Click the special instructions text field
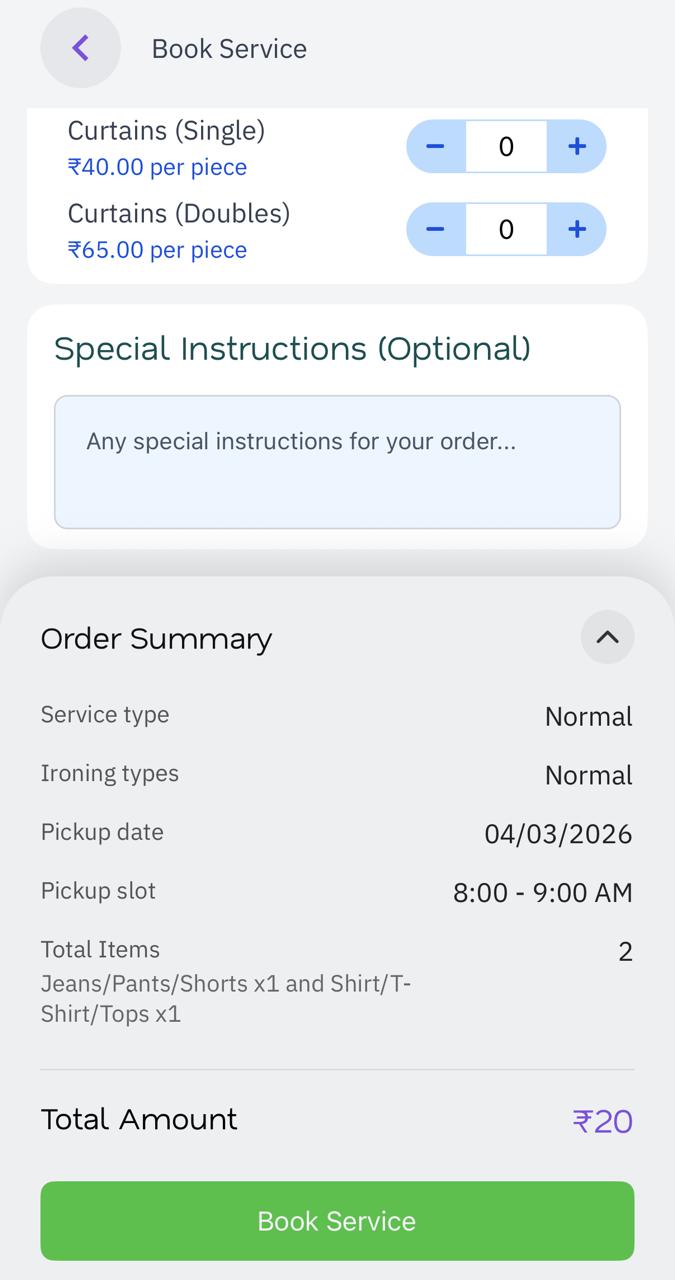675x1280 pixels. (x=337, y=462)
